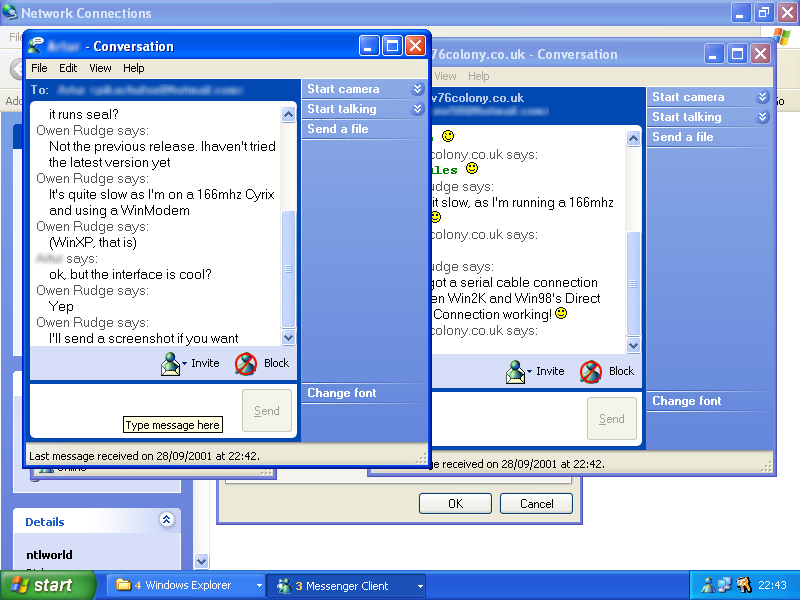The width and height of the screenshot is (800, 600).
Task: Open the Help menu in Artur conversation
Action: coord(134,68)
